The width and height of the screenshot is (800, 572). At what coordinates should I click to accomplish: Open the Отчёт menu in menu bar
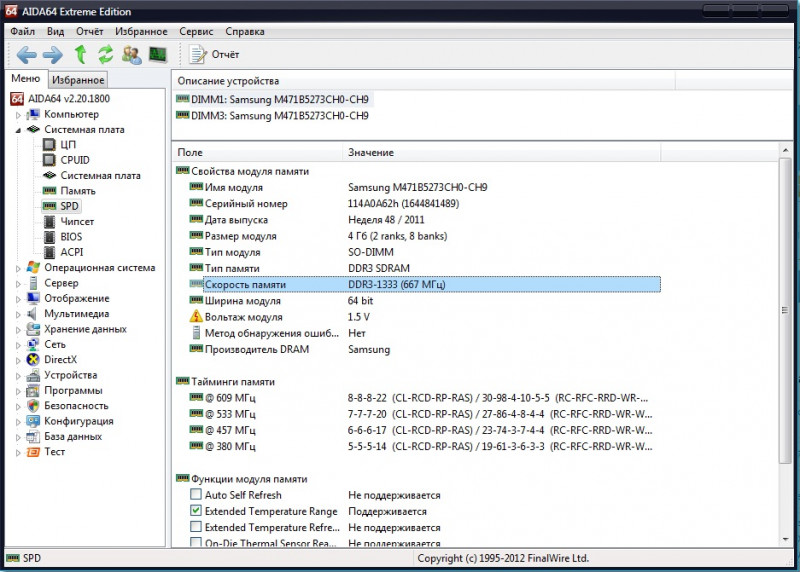(x=90, y=32)
